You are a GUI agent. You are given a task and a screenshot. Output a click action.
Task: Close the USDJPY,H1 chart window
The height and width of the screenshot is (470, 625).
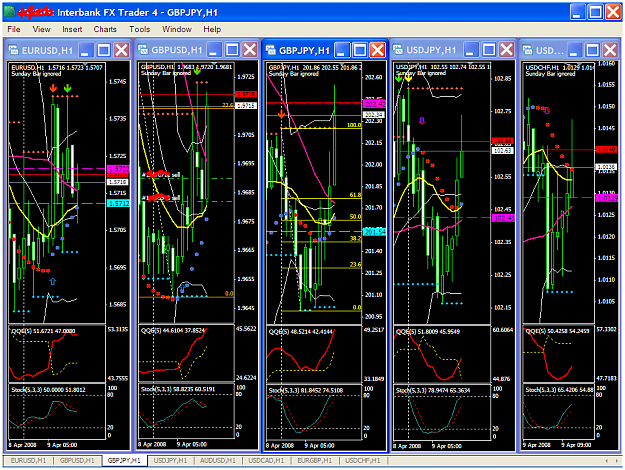[507, 50]
